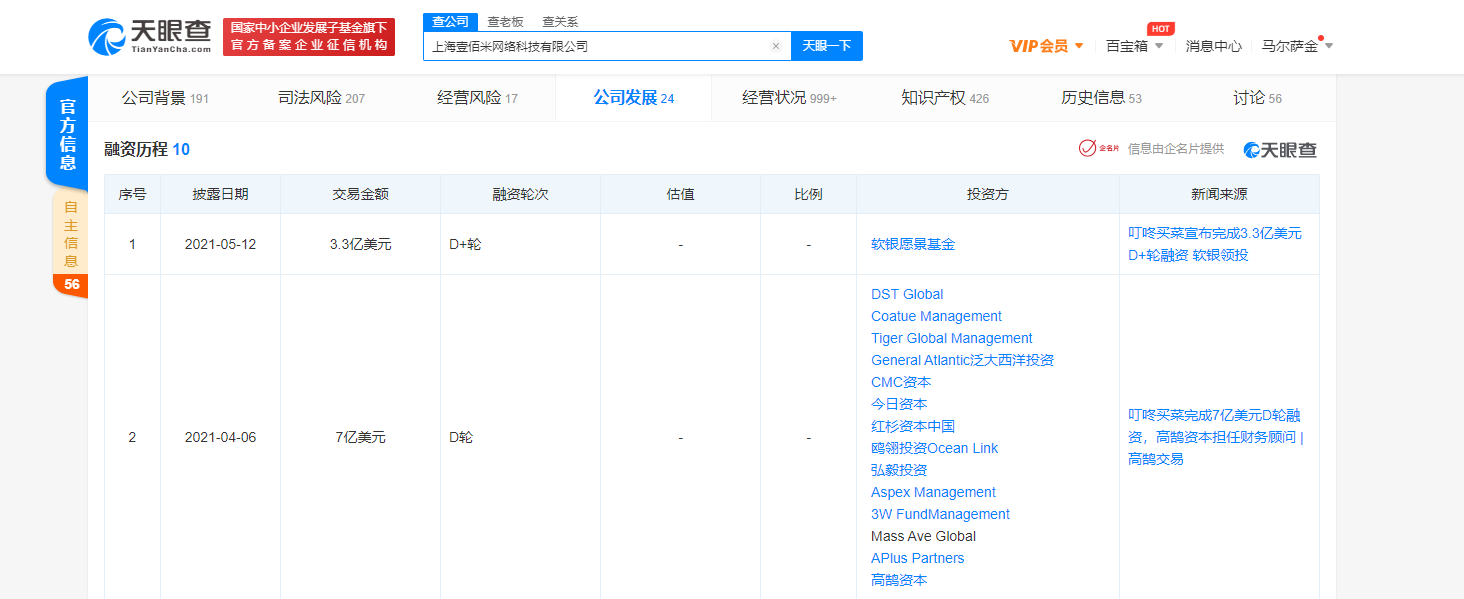Select the 查公司 search tab
Viewport: 1464px width, 599px height.
click(x=450, y=22)
